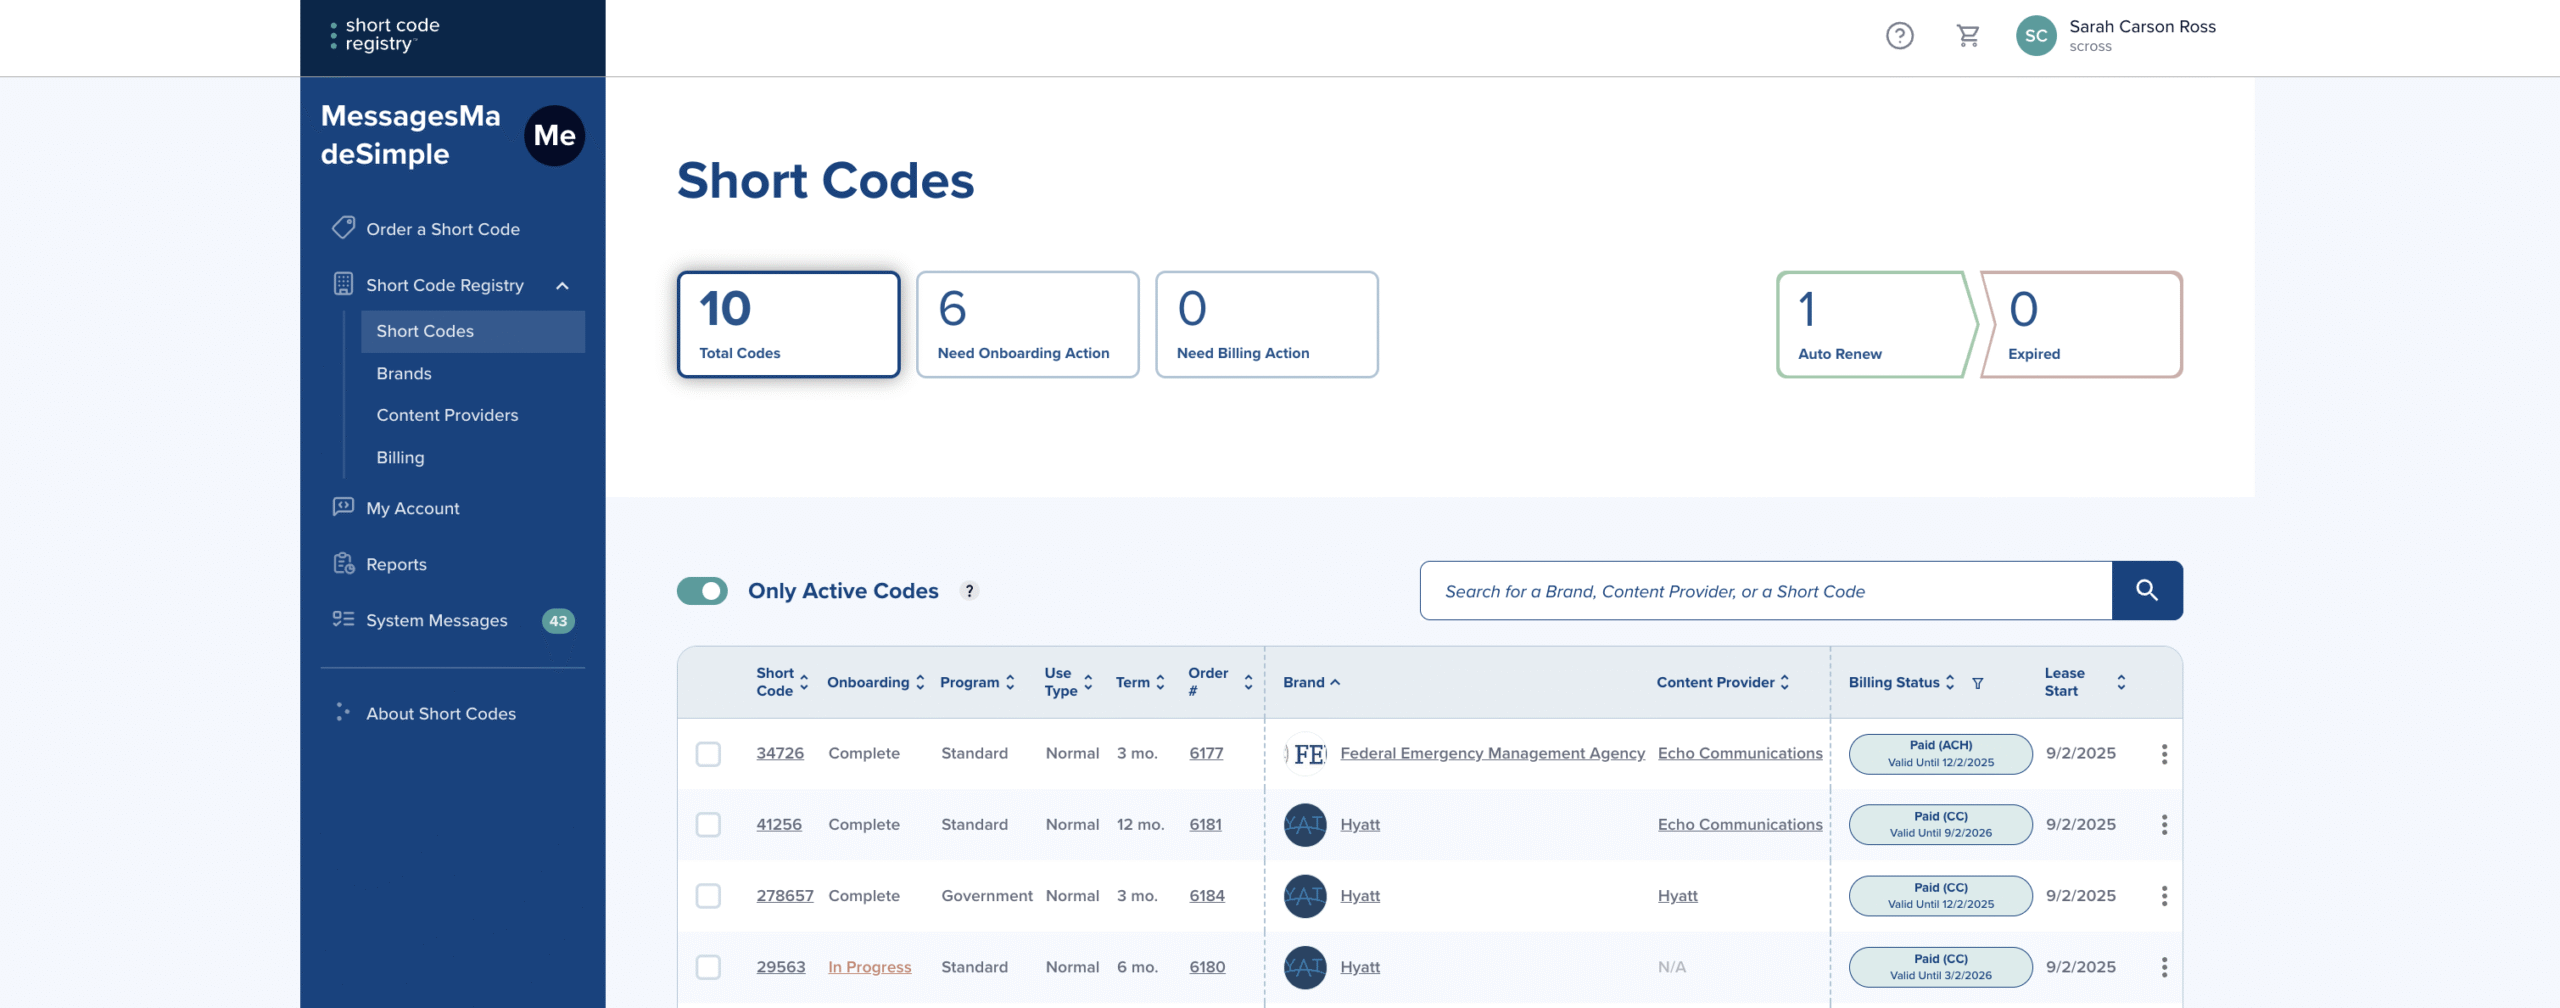The height and width of the screenshot is (1008, 2560).
Task: Open the Billing Status filter icon
Action: pyautogui.click(x=1977, y=683)
